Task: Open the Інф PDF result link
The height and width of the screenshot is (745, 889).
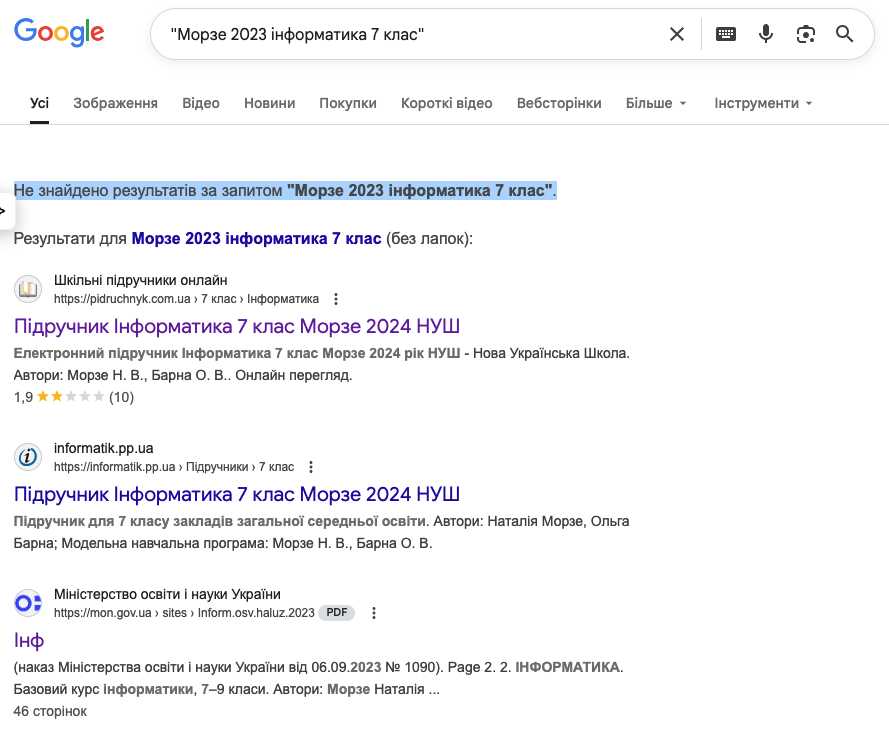Action: pos(29,640)
